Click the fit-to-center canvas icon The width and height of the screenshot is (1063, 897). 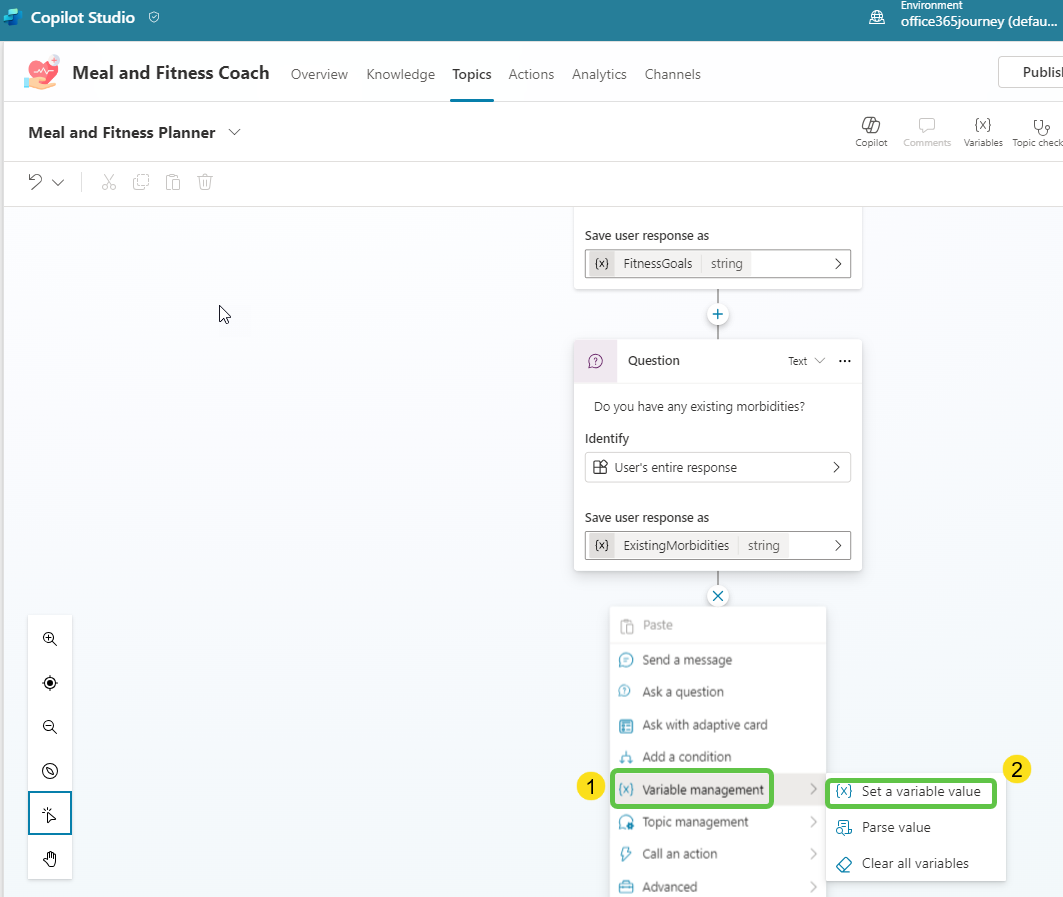click(x=50, y=683)
